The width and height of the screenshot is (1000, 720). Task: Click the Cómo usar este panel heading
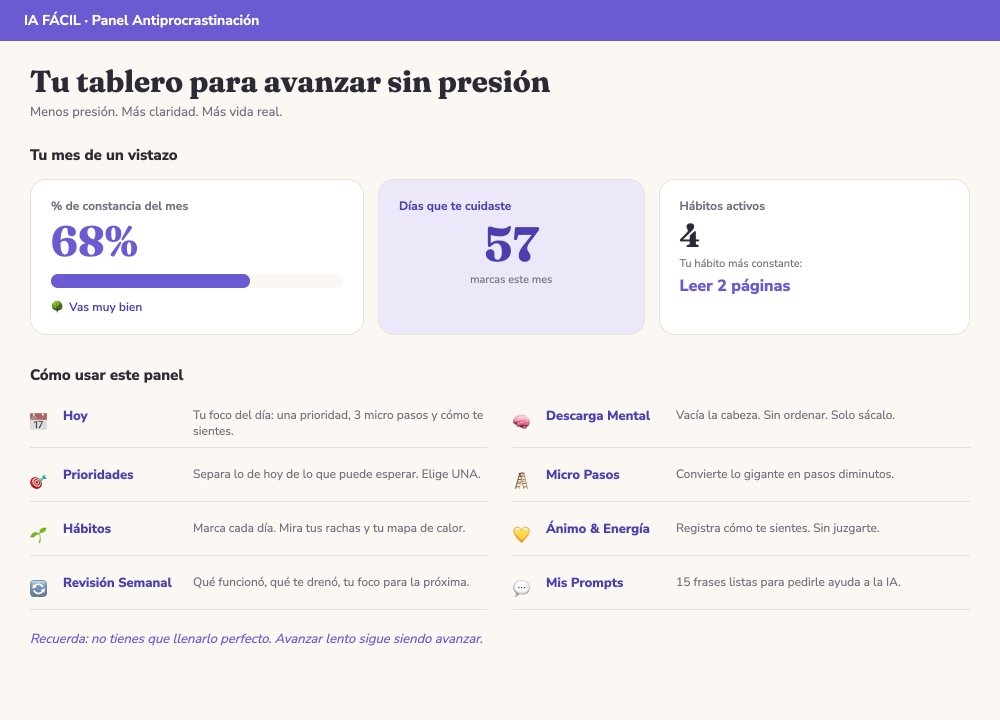[x=107, y=375]
